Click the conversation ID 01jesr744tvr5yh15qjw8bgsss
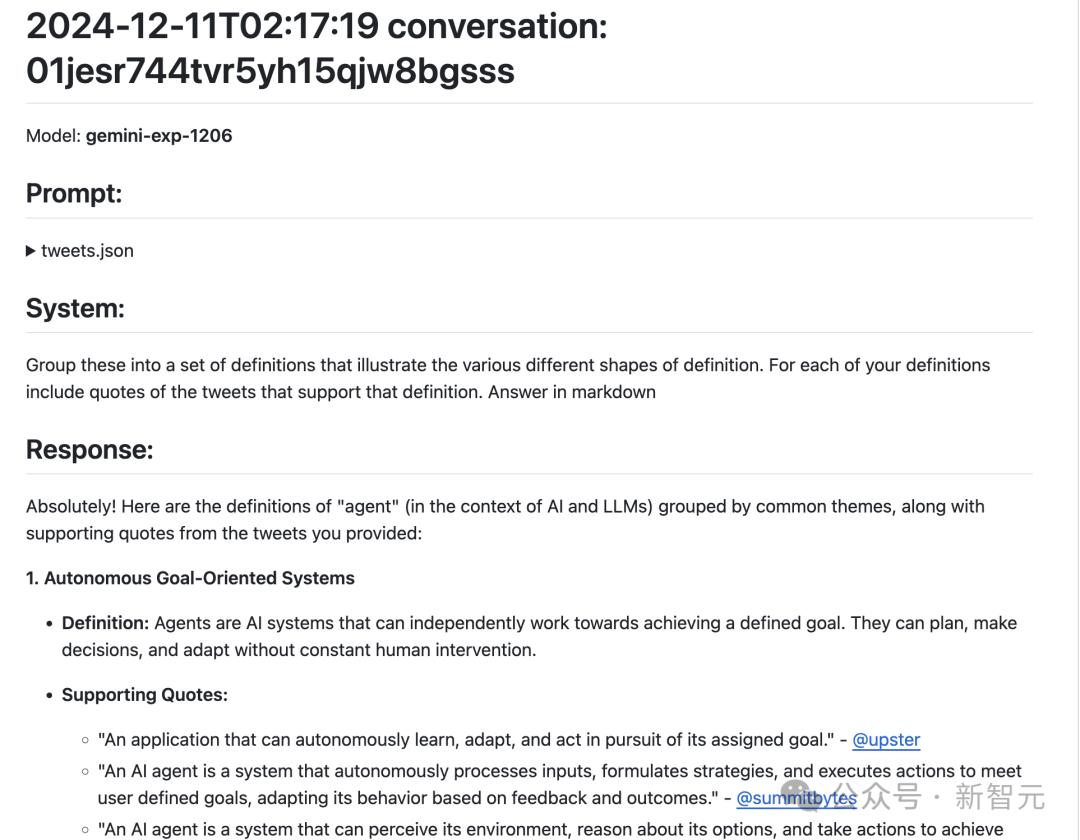1080x840 pixels. coord(270,71)
